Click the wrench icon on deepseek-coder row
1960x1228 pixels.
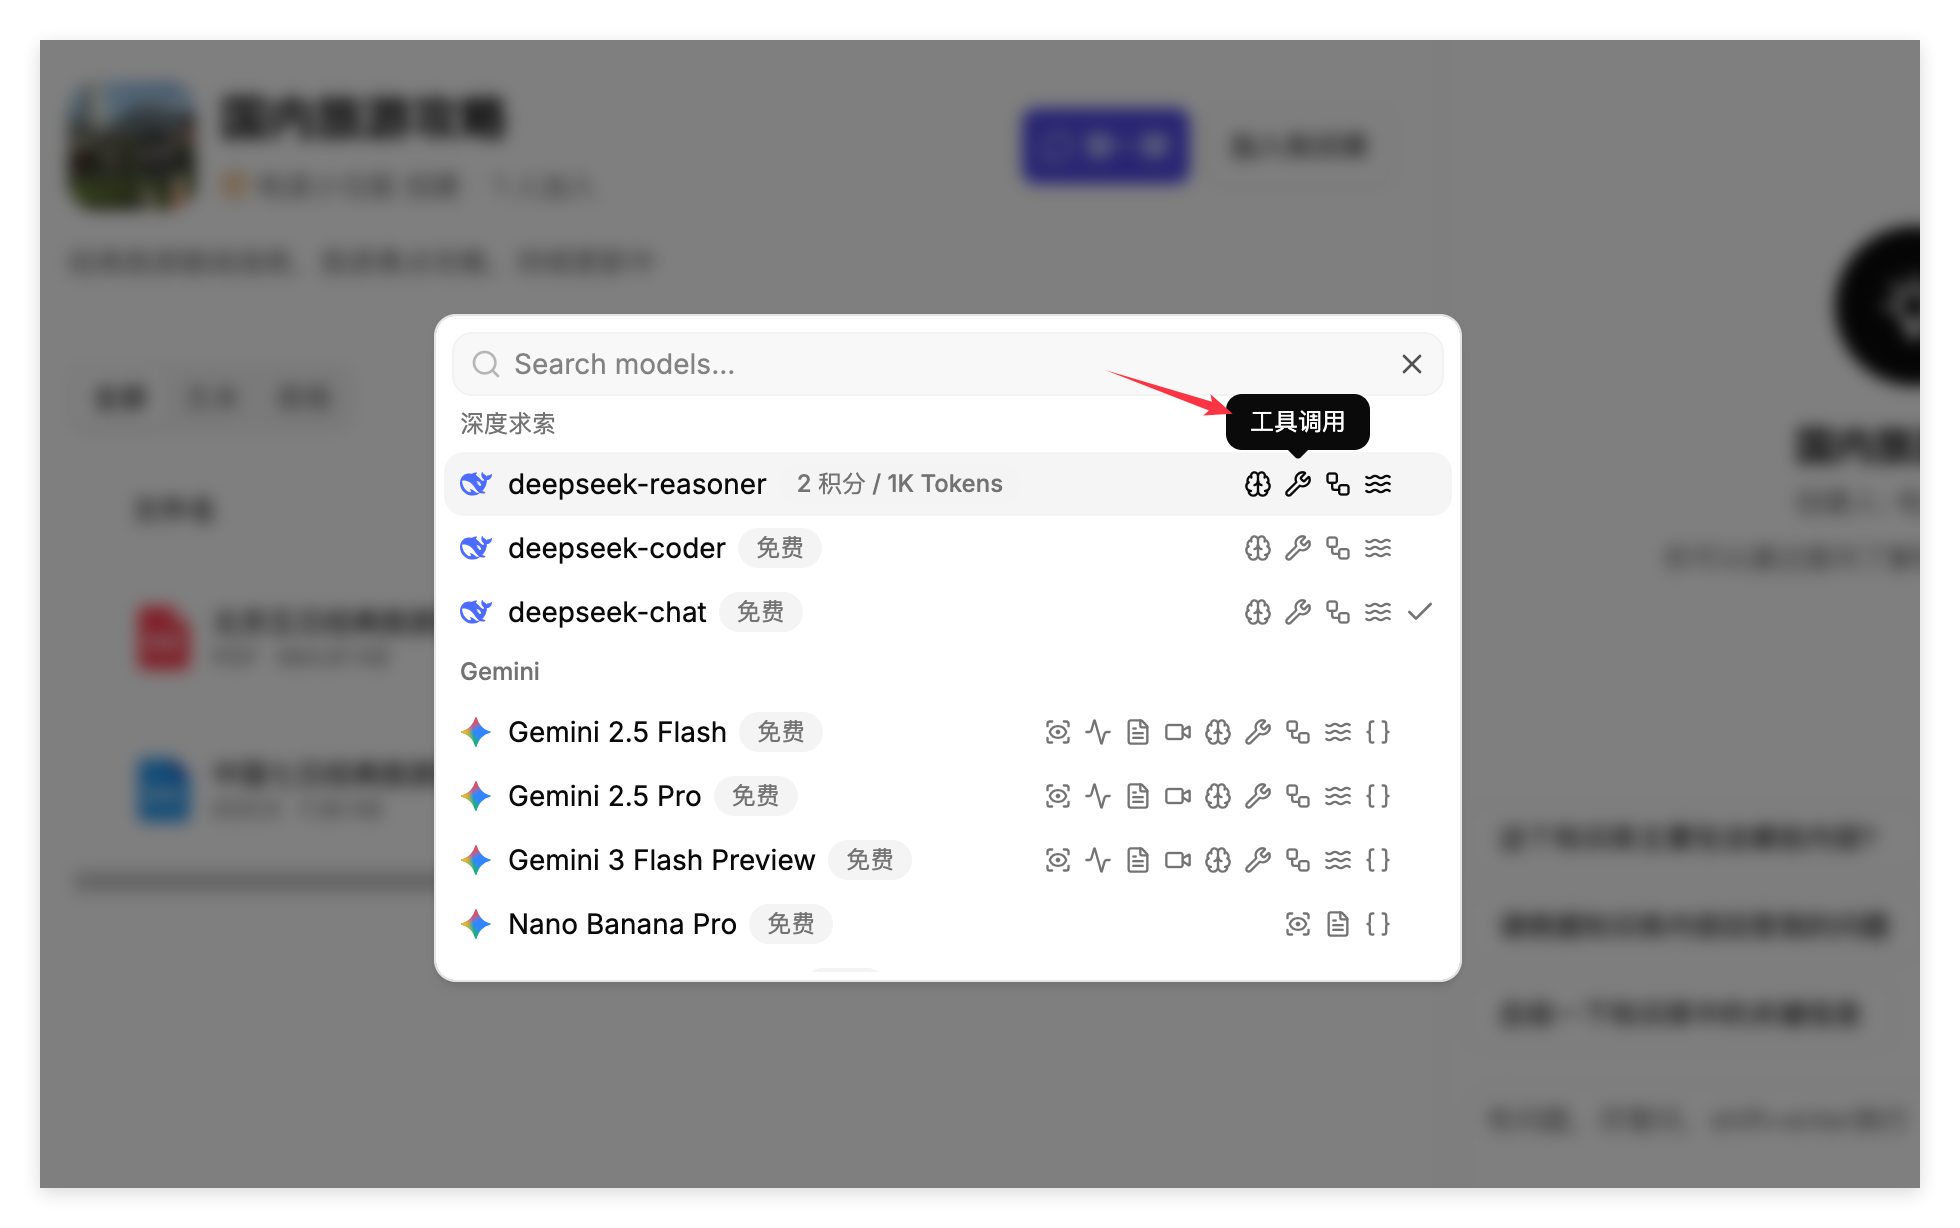point(1298,548)
